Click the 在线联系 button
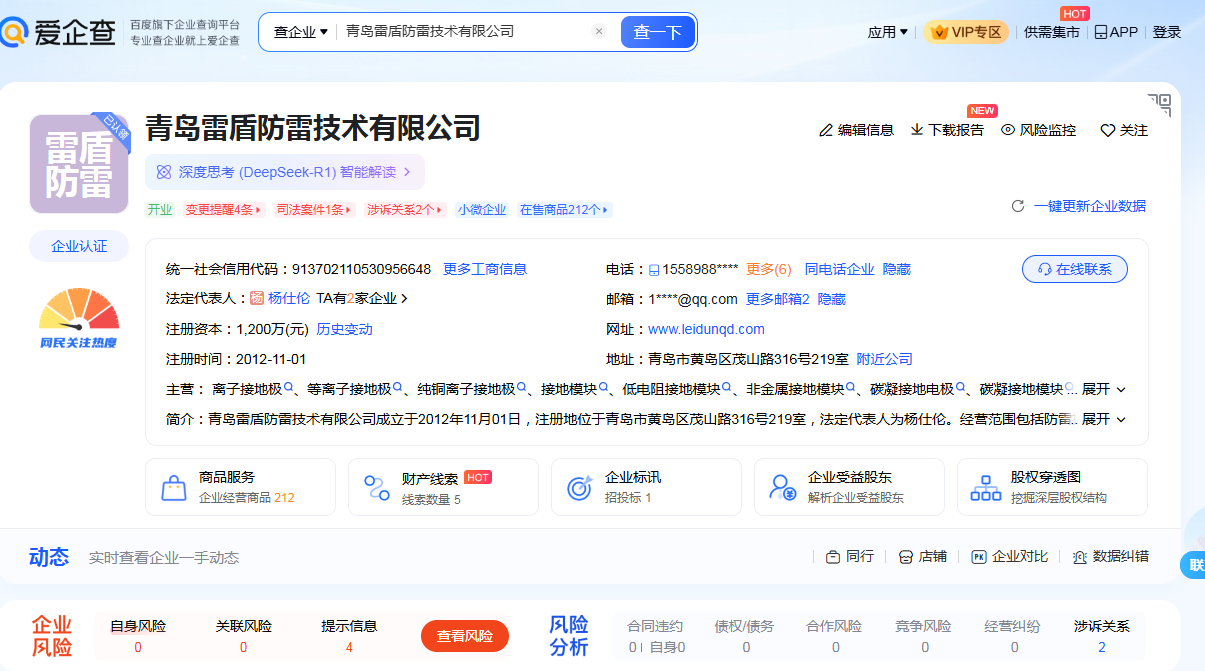 (x=1075, y=269)
